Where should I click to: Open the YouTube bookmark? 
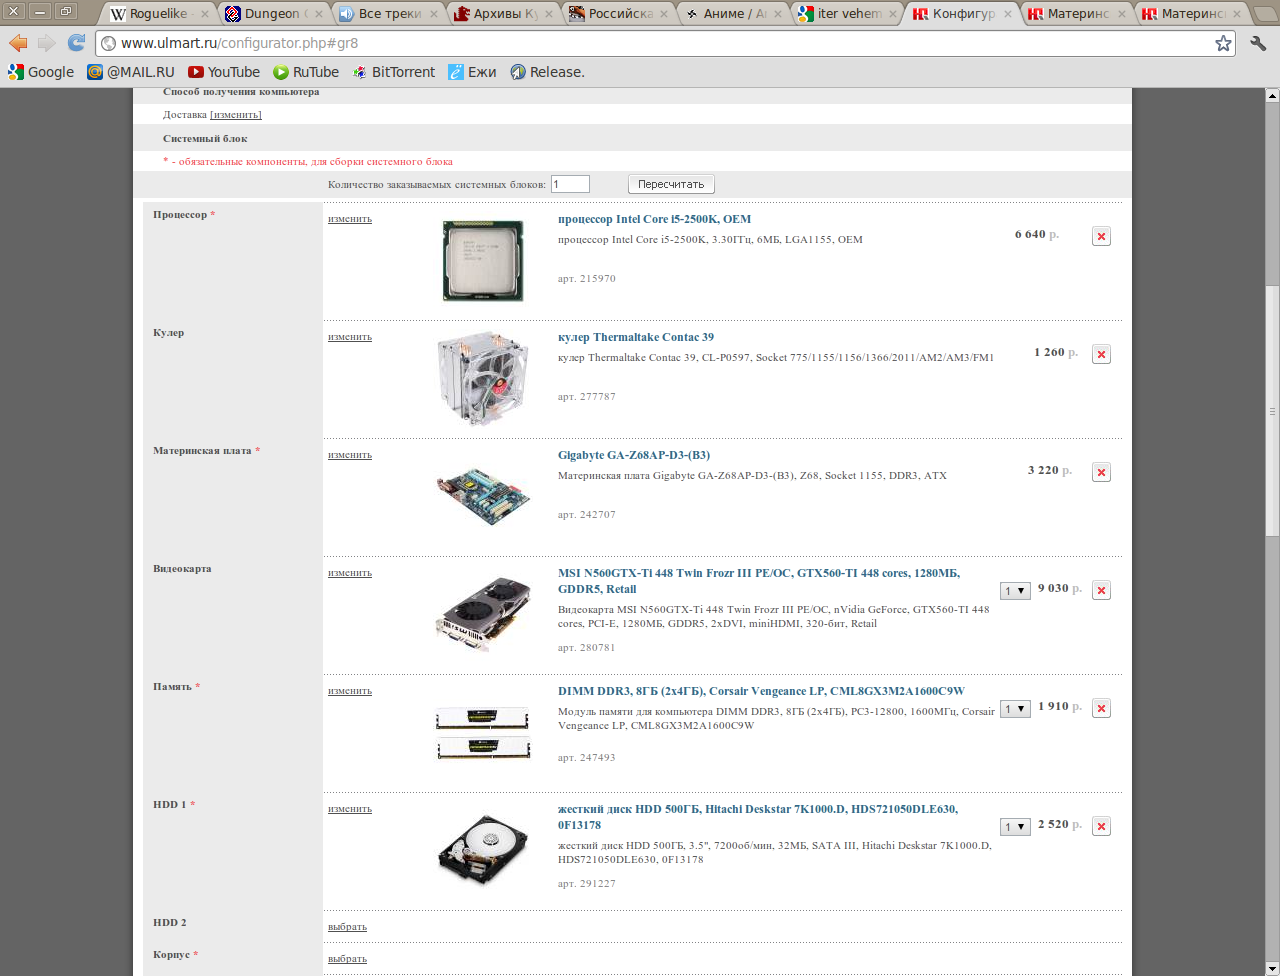tap(224, 72)
